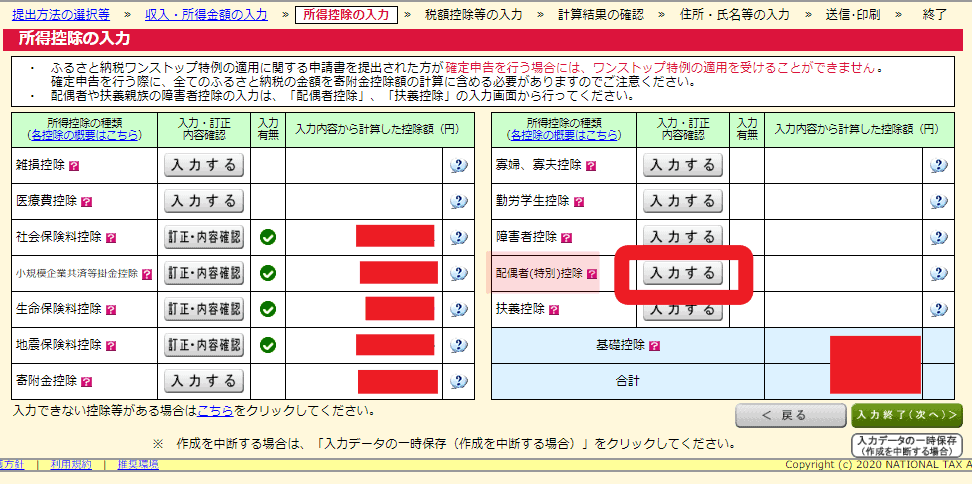Click blue question bubble in 勤労学生控除 row
This screenshot has width=972, height=484.
(939, 201)
